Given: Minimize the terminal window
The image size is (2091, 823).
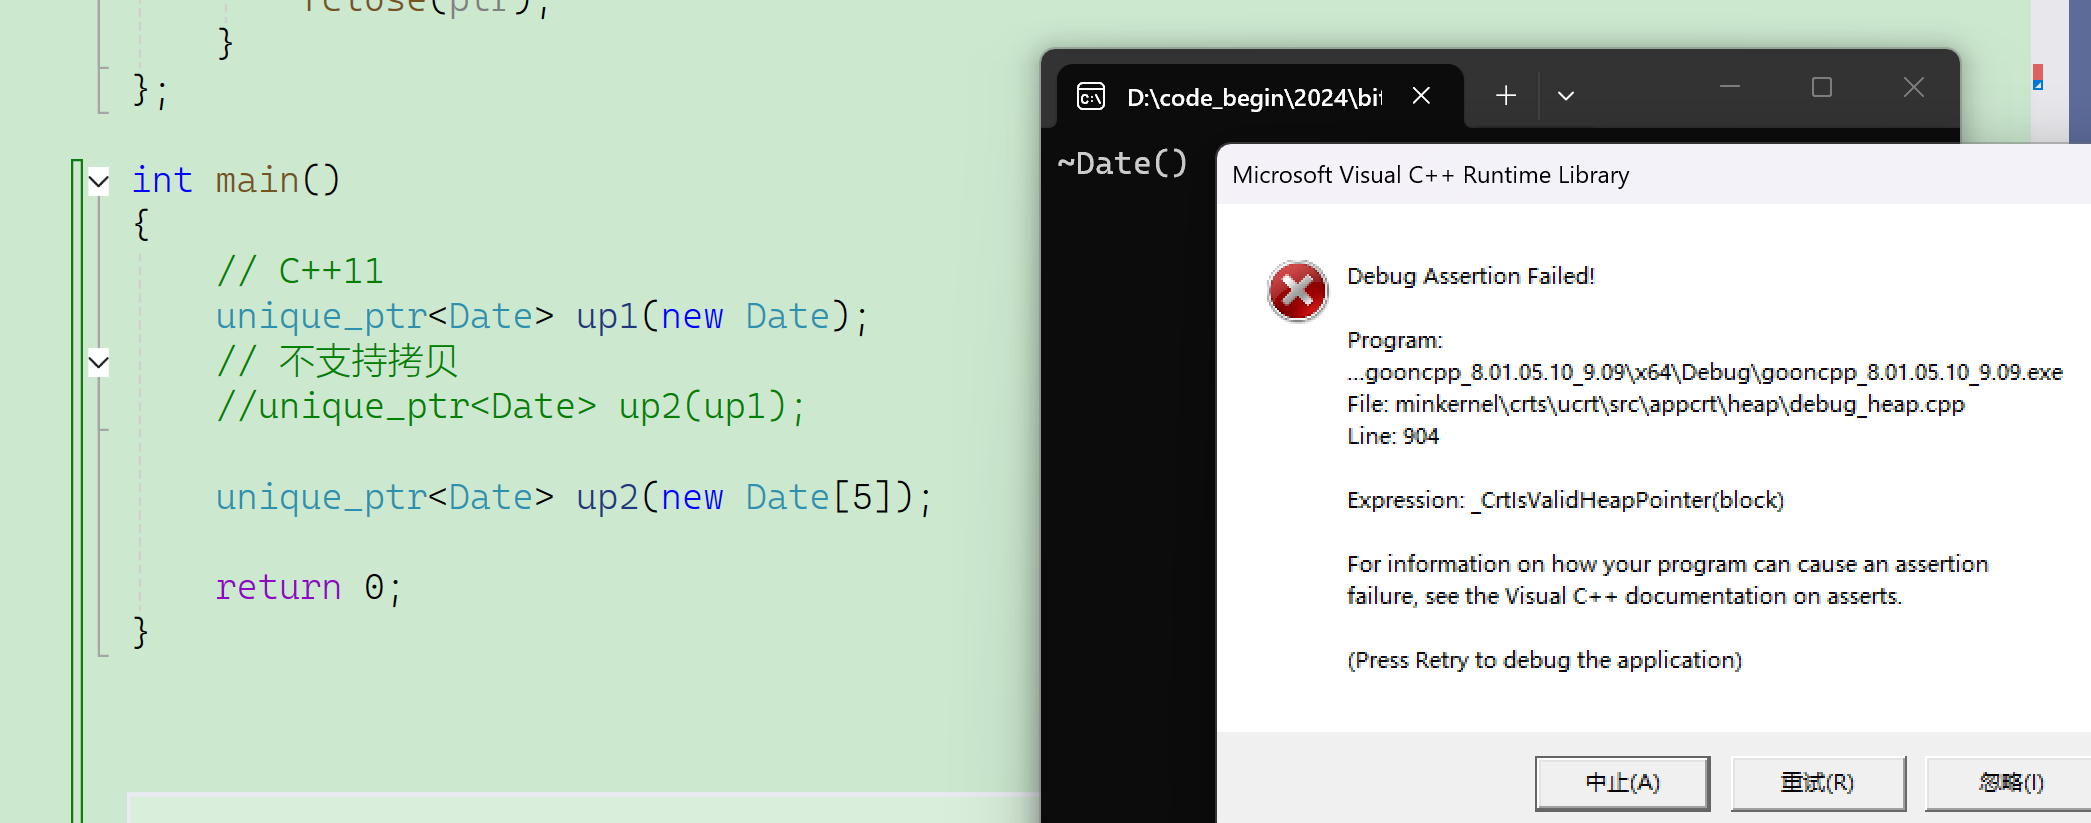Looking at the screenshot, I should click(x=1730, y=88).
